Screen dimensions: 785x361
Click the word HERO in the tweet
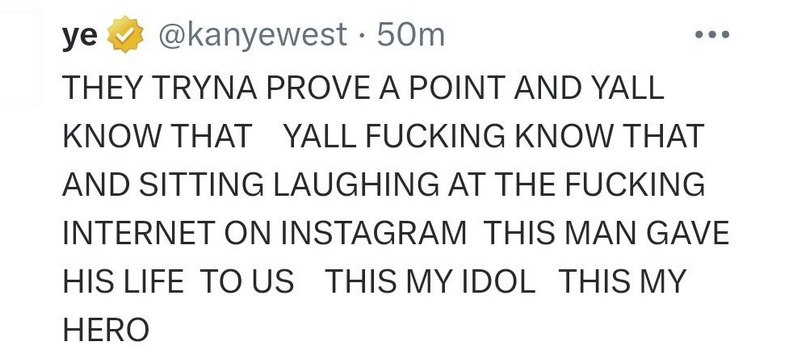tap(106, 330)
